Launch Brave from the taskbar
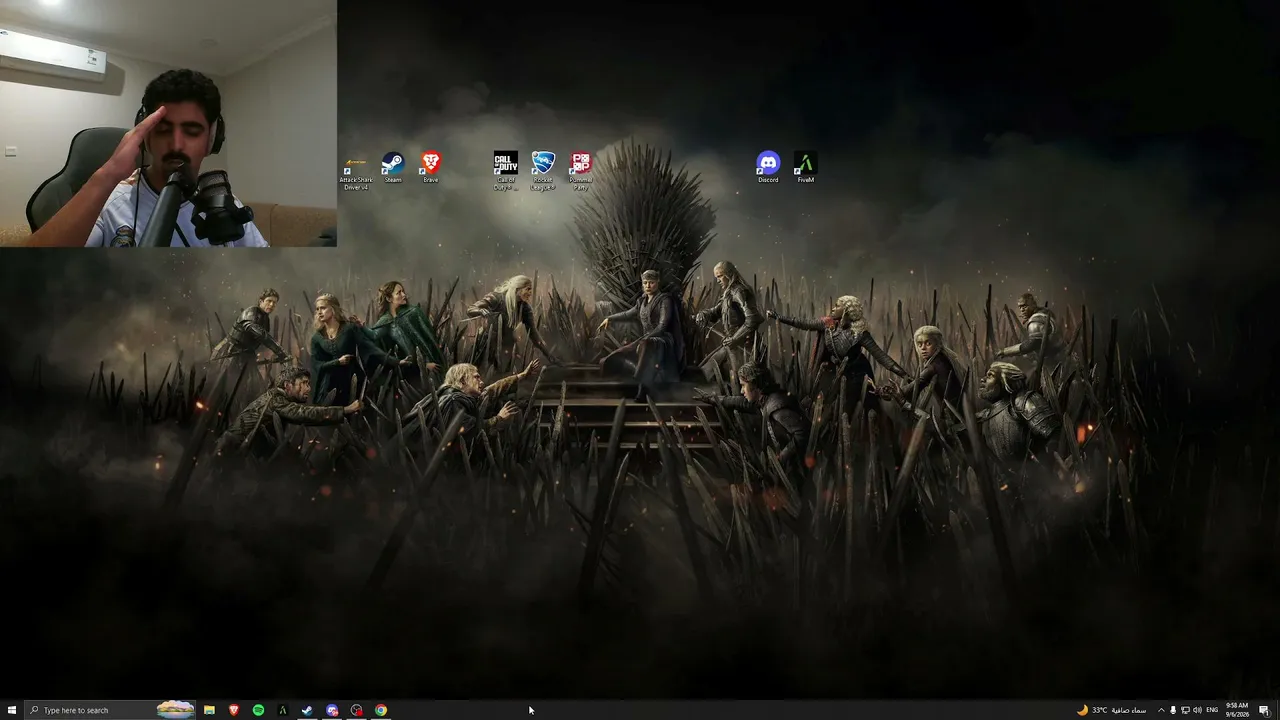This screenshot has height=720, width=1280. (234, 710)
